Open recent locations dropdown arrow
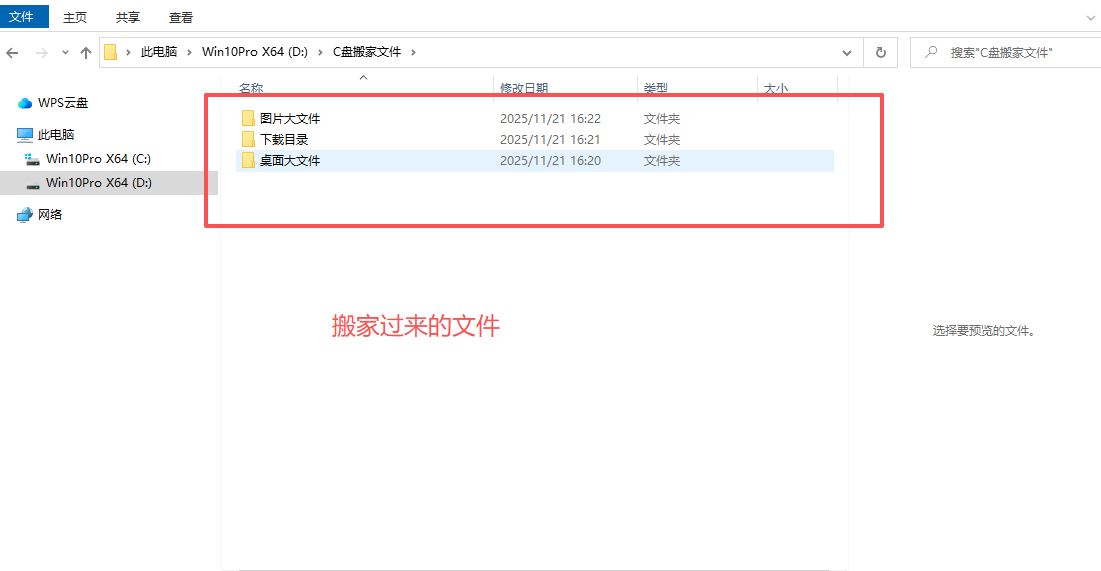 (x=65, y=52)
